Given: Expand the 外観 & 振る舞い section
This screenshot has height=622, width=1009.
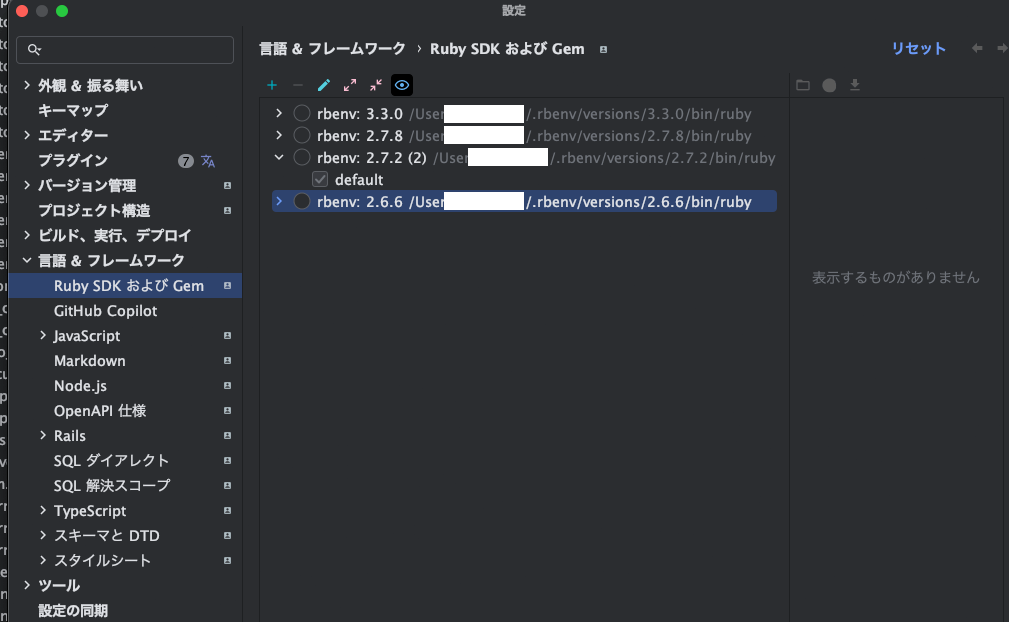Looking at the screenshot, I should click(x=26, y=85).
